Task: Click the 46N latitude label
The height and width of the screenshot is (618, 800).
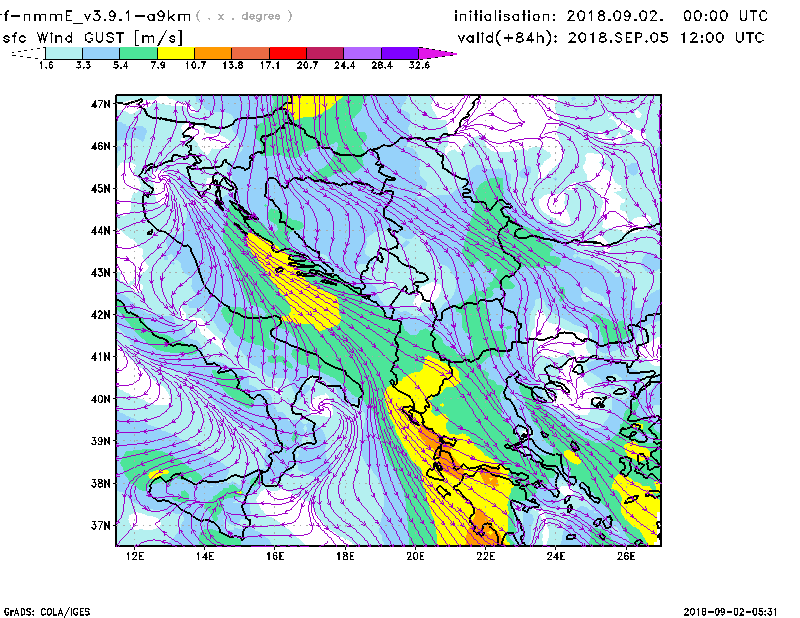Action: 101,146
